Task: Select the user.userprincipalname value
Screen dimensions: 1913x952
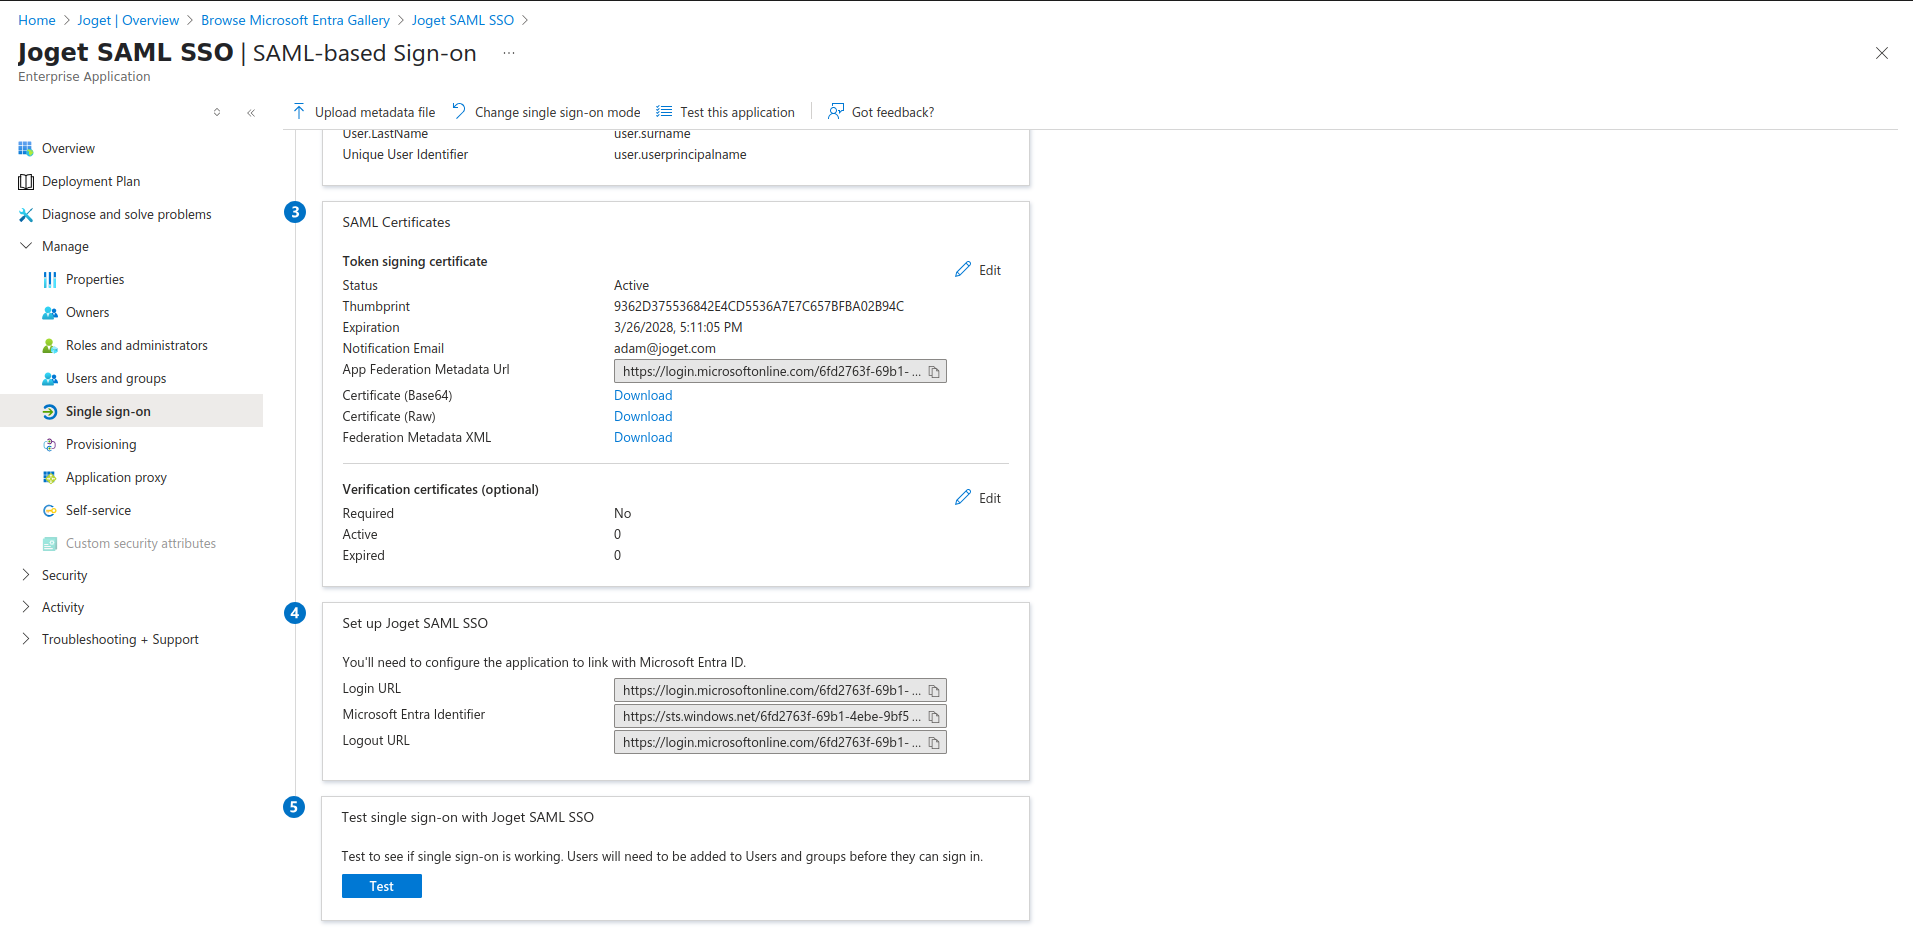Action: point(680,155)
